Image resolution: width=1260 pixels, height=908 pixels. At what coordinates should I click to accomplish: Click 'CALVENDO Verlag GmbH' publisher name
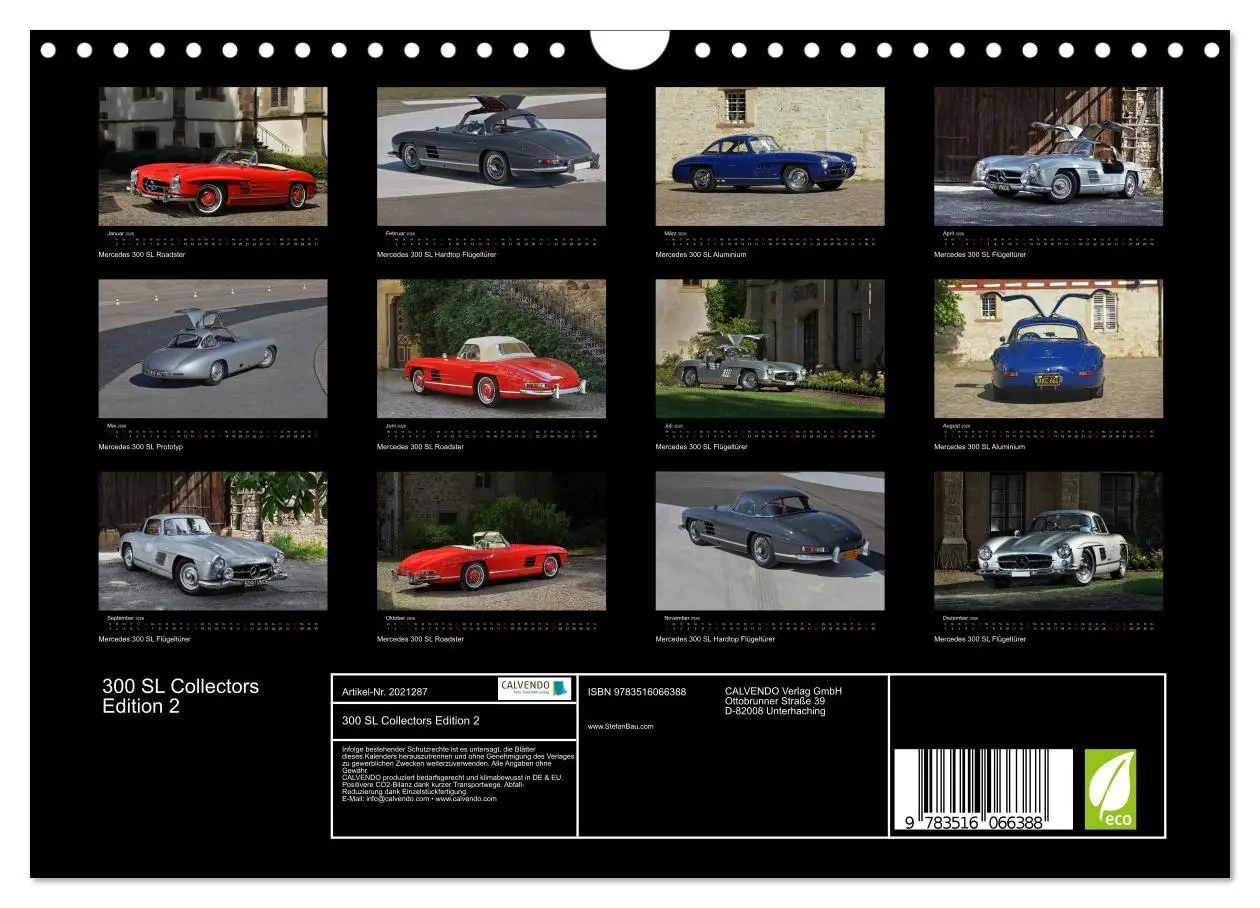(783, 691)
